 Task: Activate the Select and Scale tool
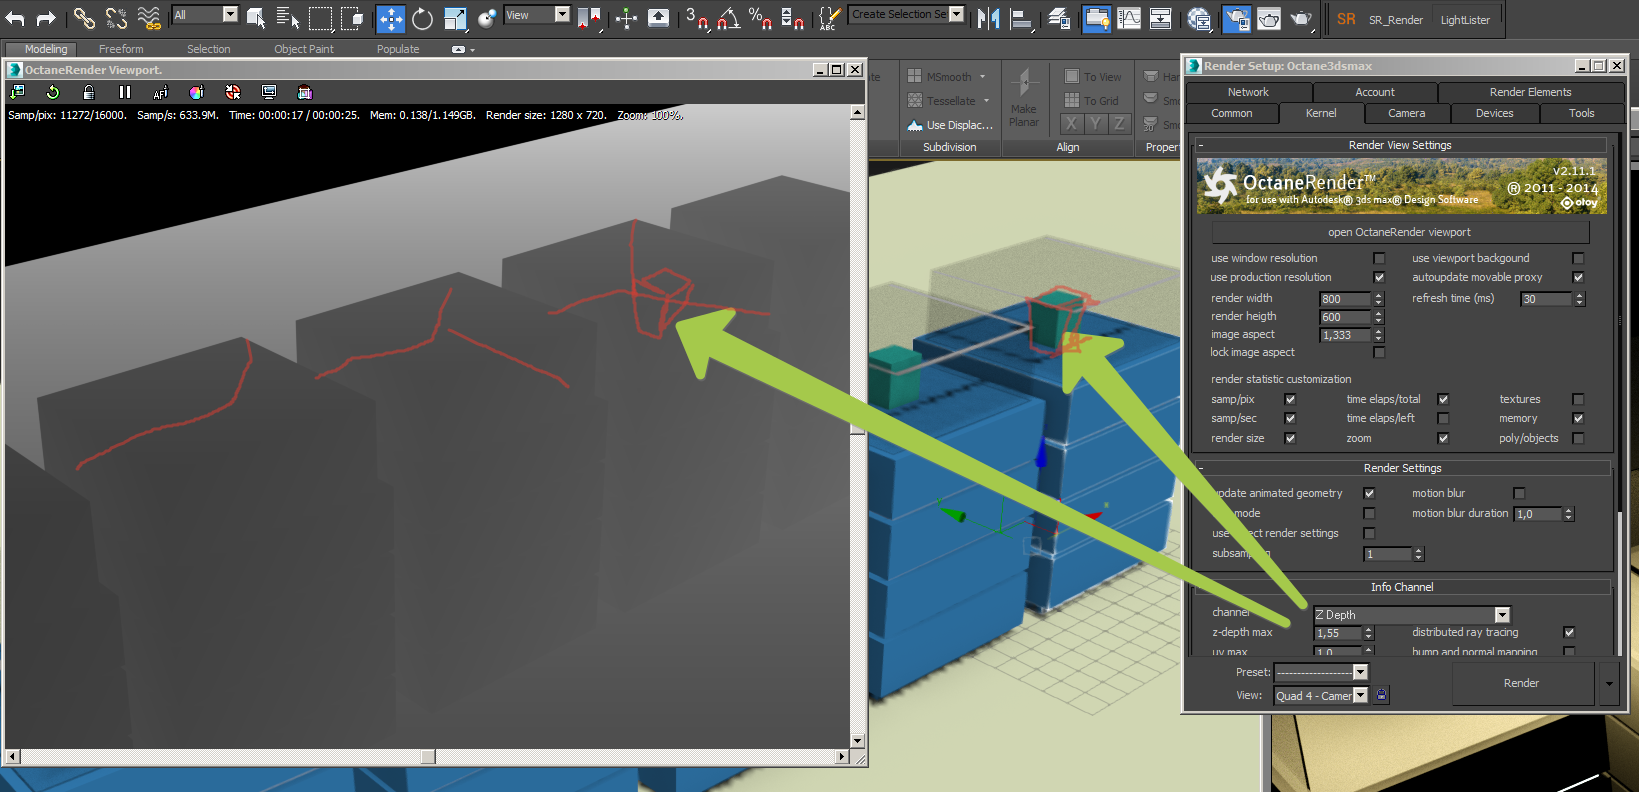(455, 18)
